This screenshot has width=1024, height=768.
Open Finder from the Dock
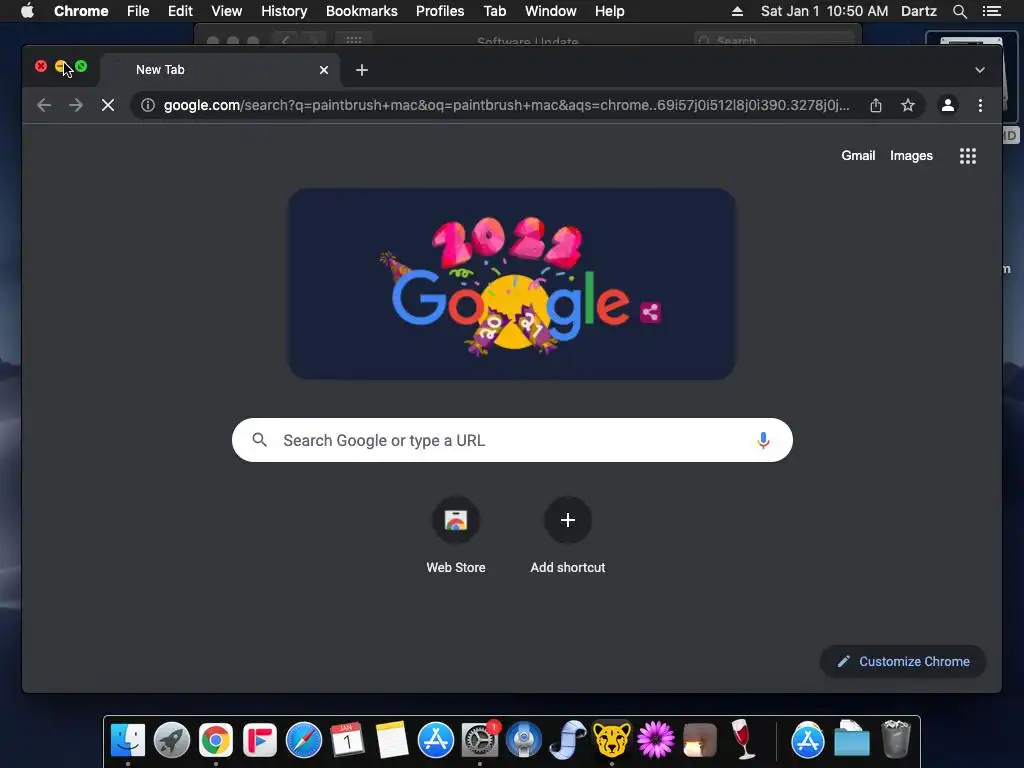coord(128,741)
